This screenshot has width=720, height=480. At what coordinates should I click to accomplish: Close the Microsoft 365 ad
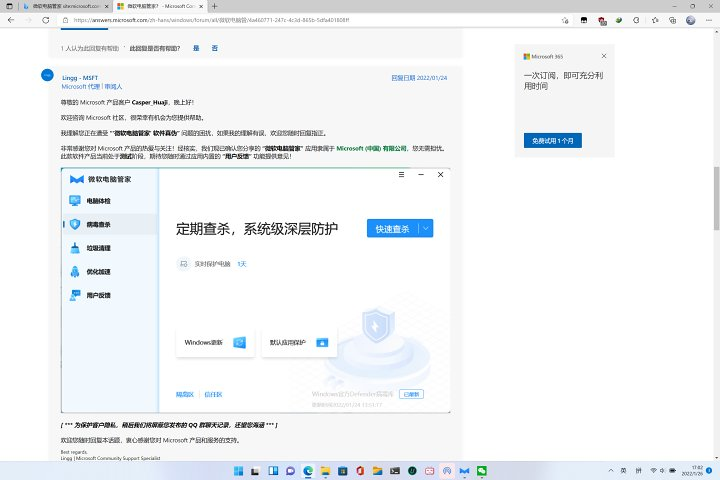tap(604, 56)
